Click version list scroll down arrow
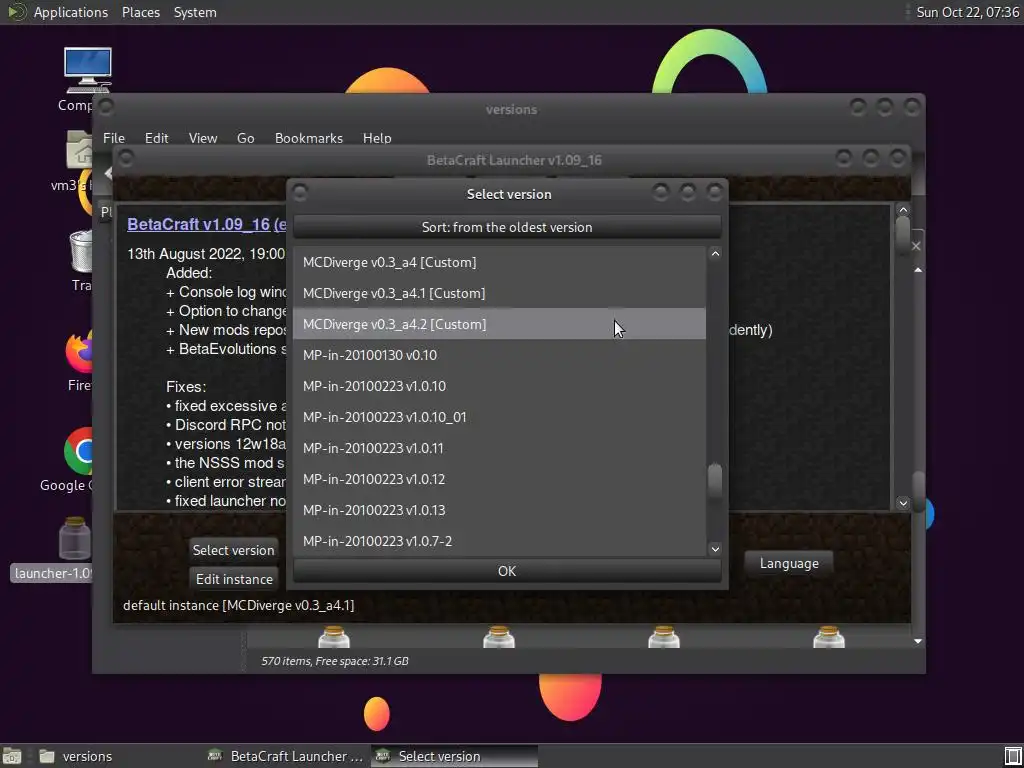The width and height of the screenshot is (1024, 768). [x=715, y=549]
